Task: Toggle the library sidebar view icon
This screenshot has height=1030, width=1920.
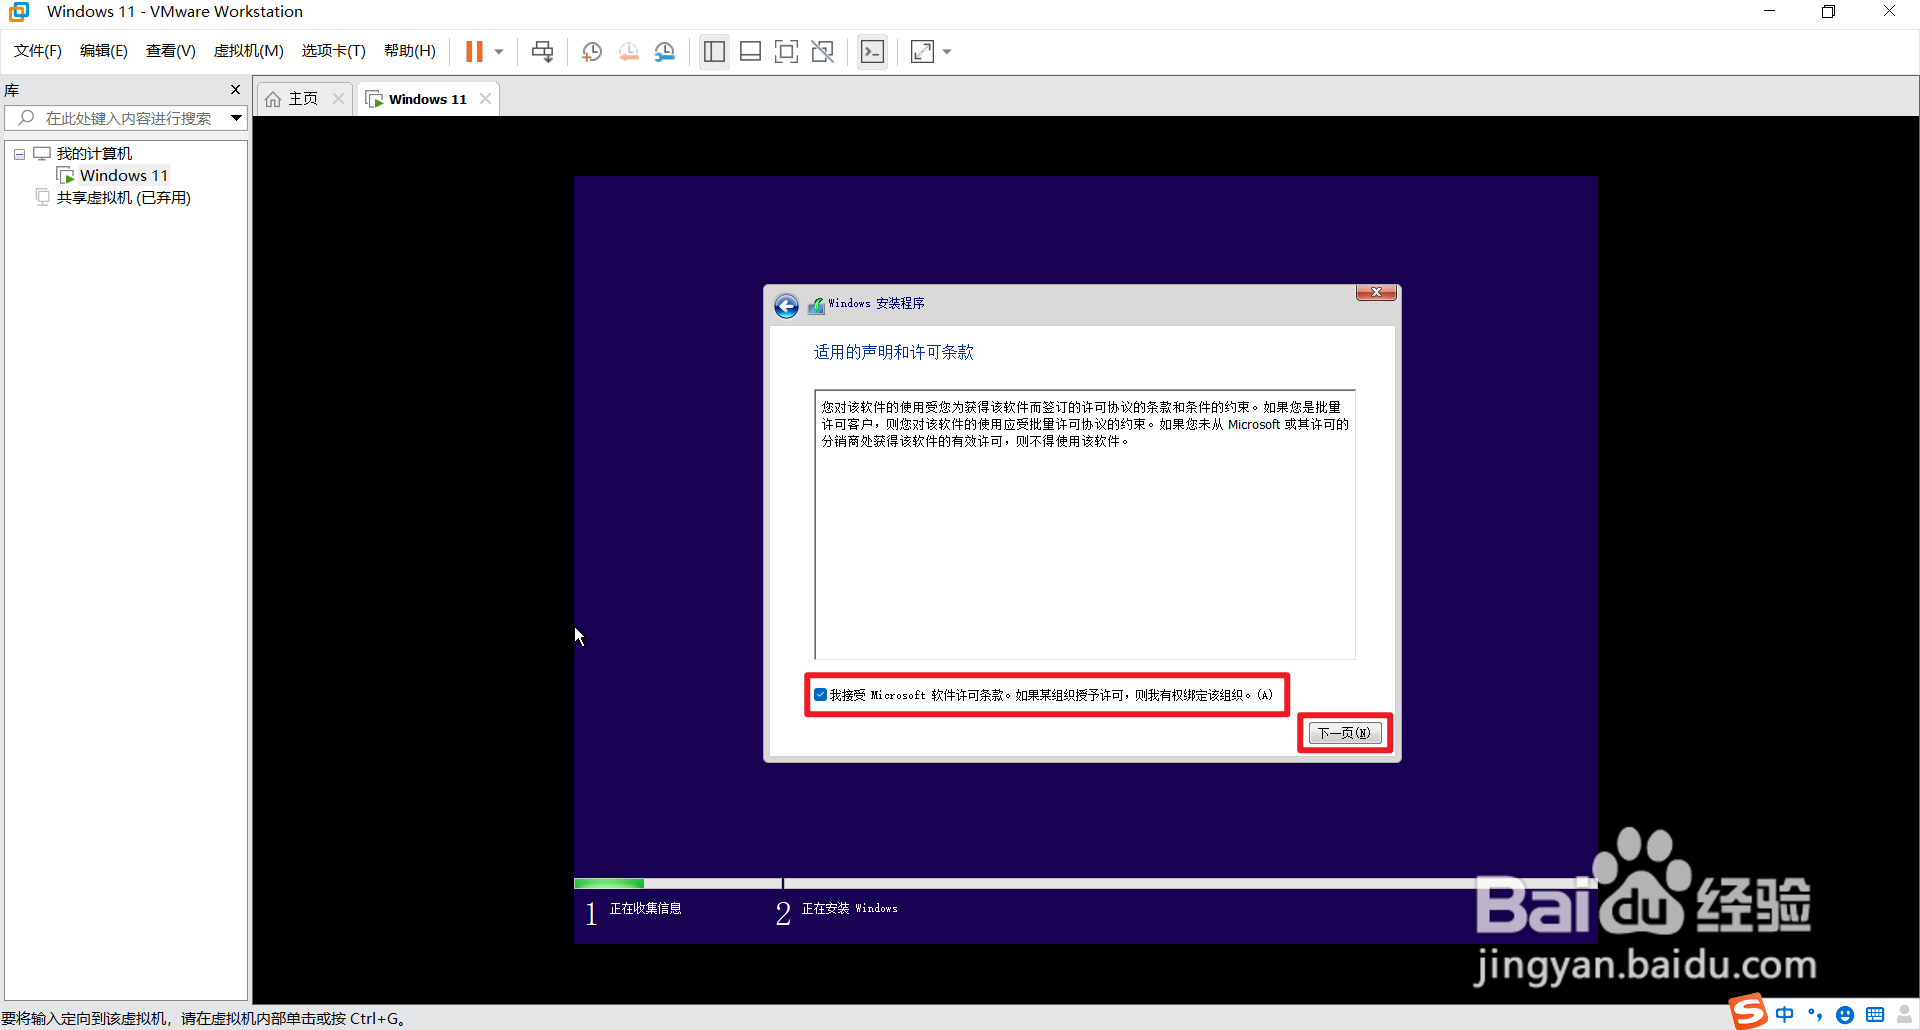Action: pos(714,51)
